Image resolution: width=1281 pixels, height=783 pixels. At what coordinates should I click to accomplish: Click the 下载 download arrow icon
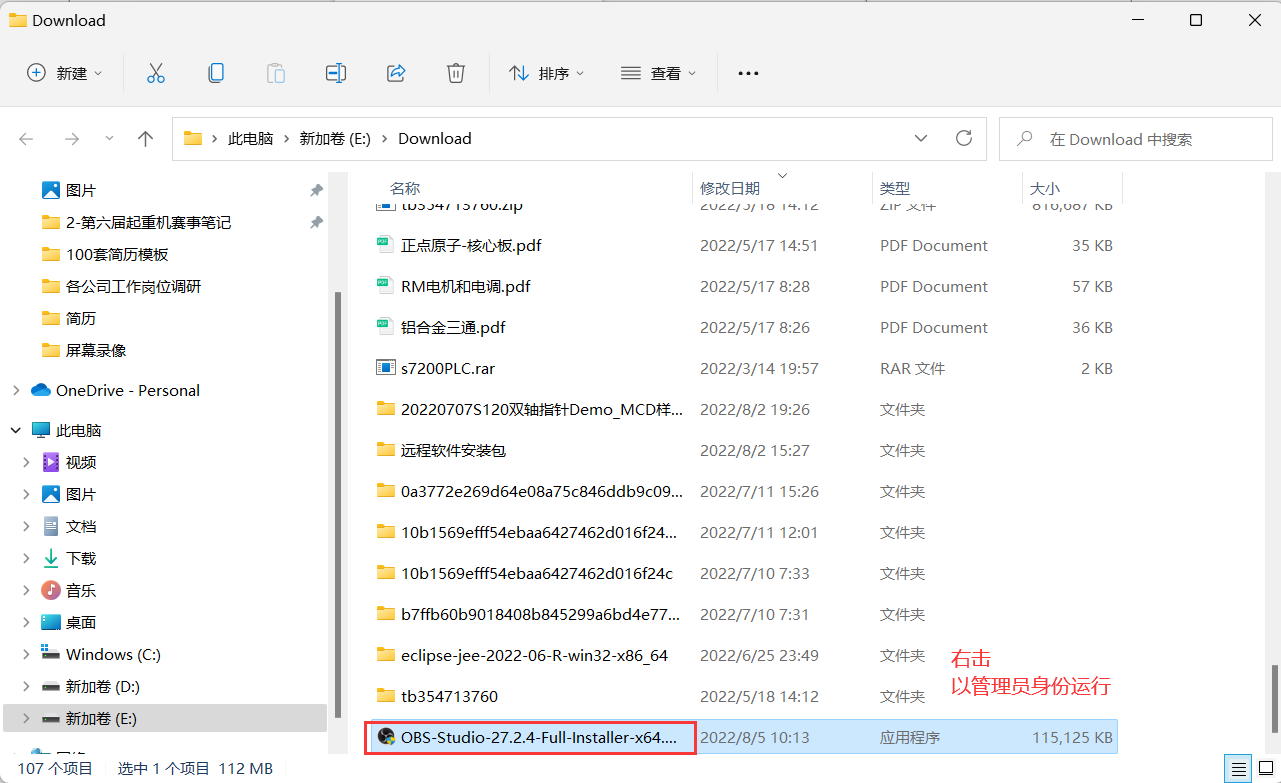51,558
